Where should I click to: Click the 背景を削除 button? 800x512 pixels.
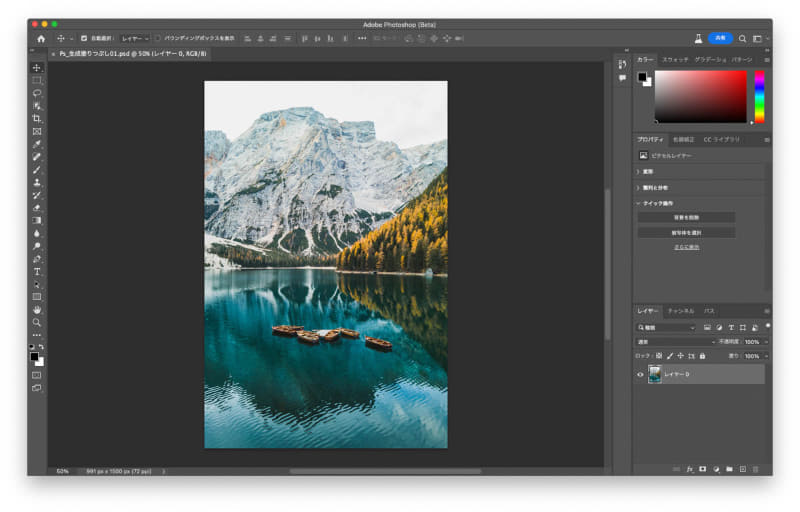tap(685, 217)
